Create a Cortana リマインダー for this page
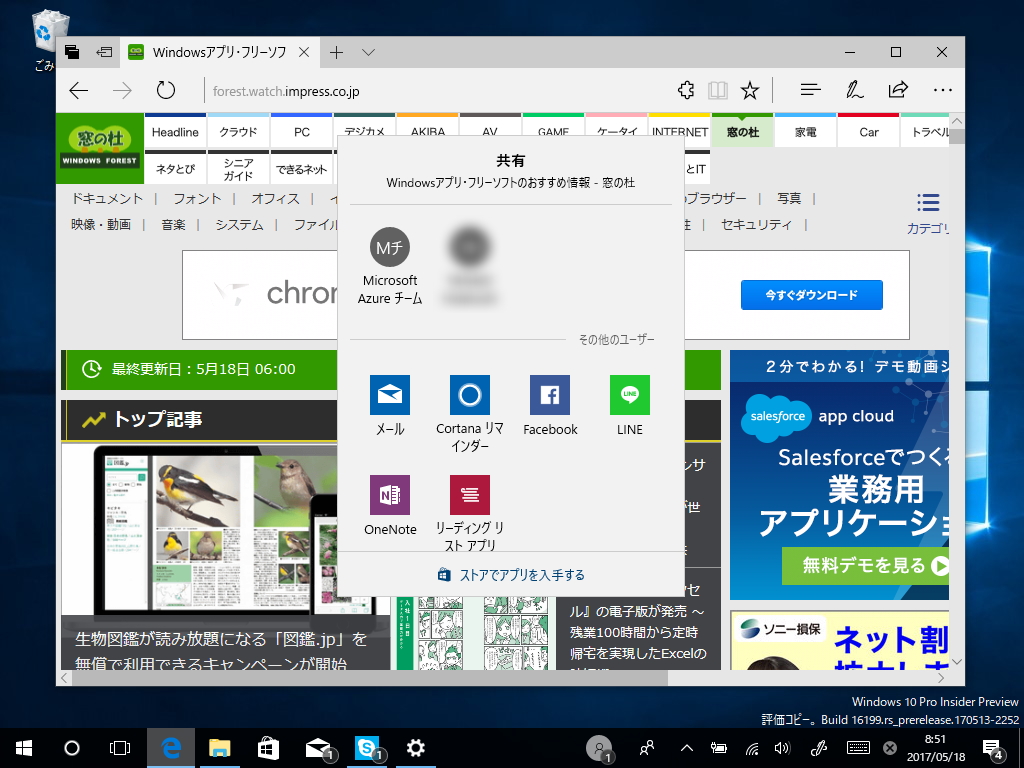1024x768 pixels. point(469,394)
